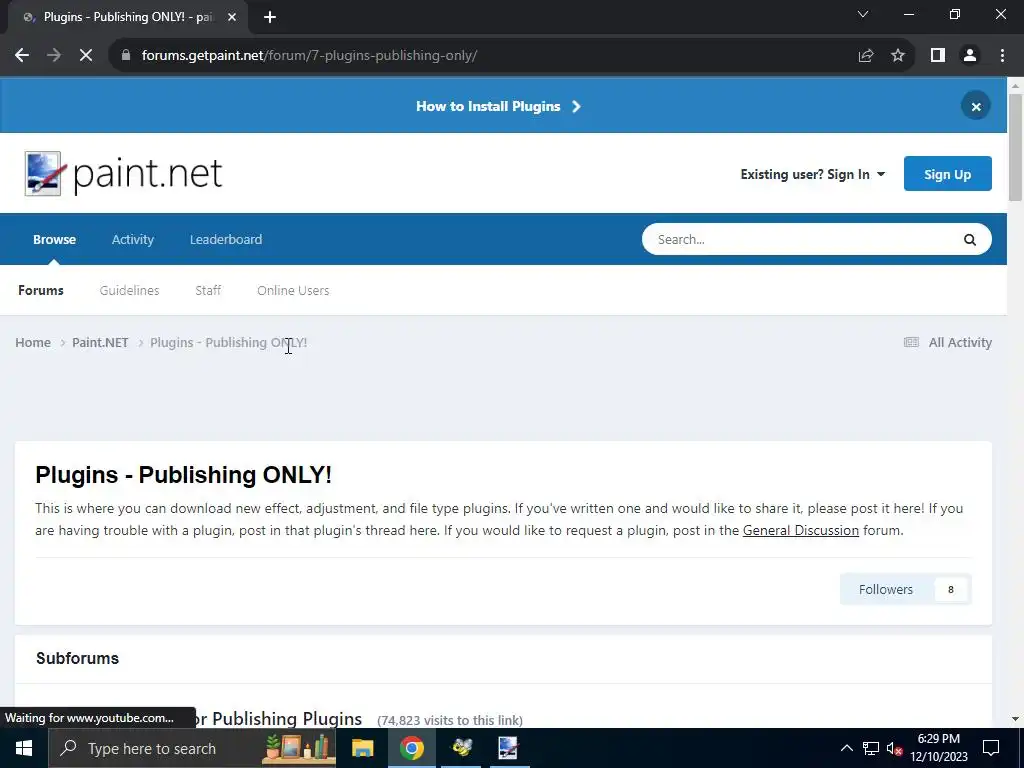Click the Plugins - Publishing ONLY! page heading
Screen dimensions: 1024x768
pos(184,475)
